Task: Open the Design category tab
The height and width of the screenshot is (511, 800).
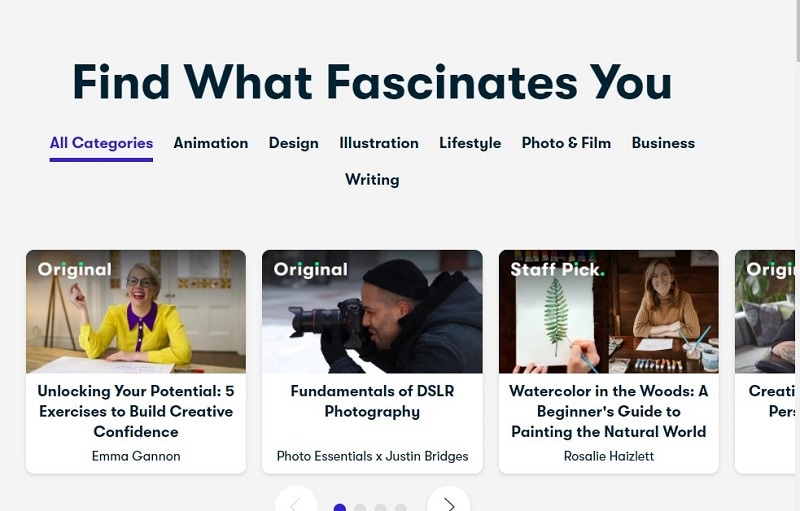Action: [x=293, y=143]
